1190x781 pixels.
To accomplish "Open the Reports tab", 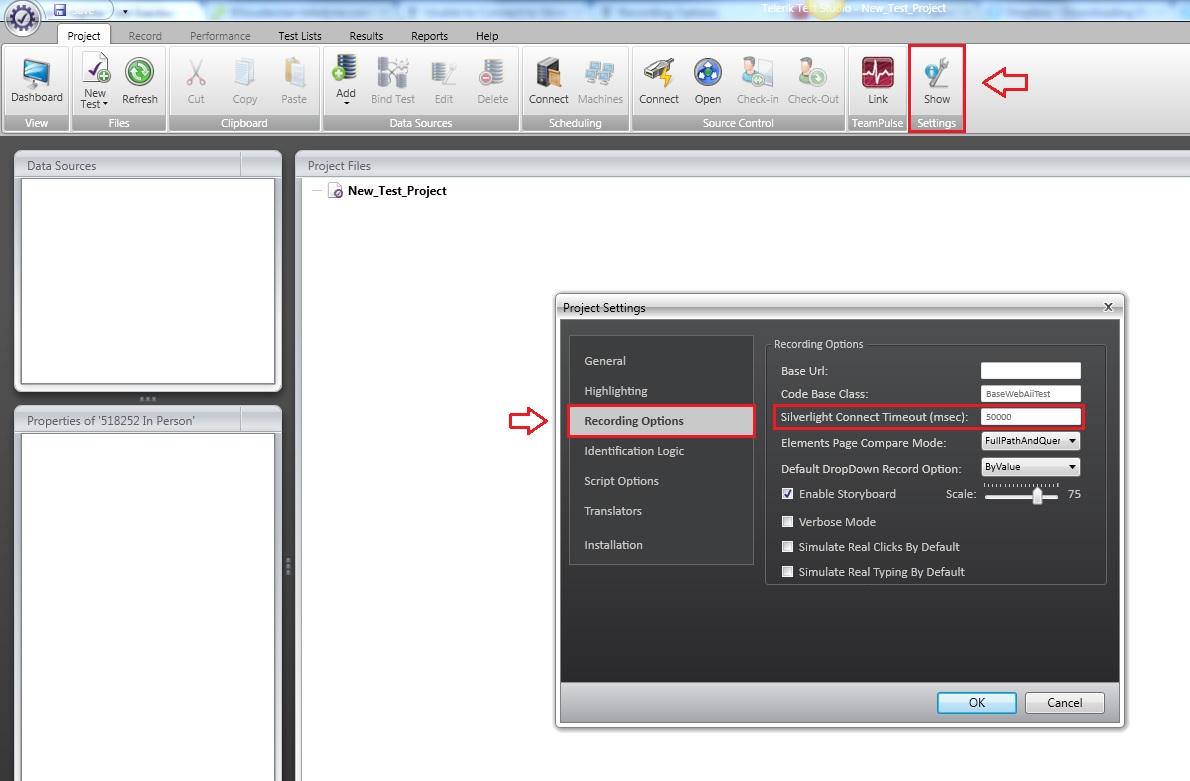I will [430, 36].
